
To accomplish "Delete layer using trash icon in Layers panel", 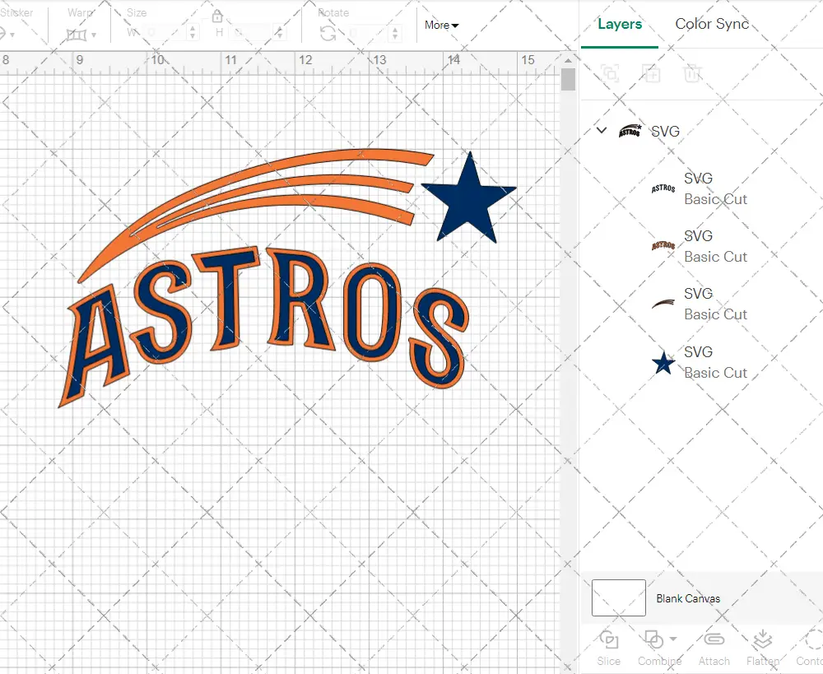I will tap(693, 74).
